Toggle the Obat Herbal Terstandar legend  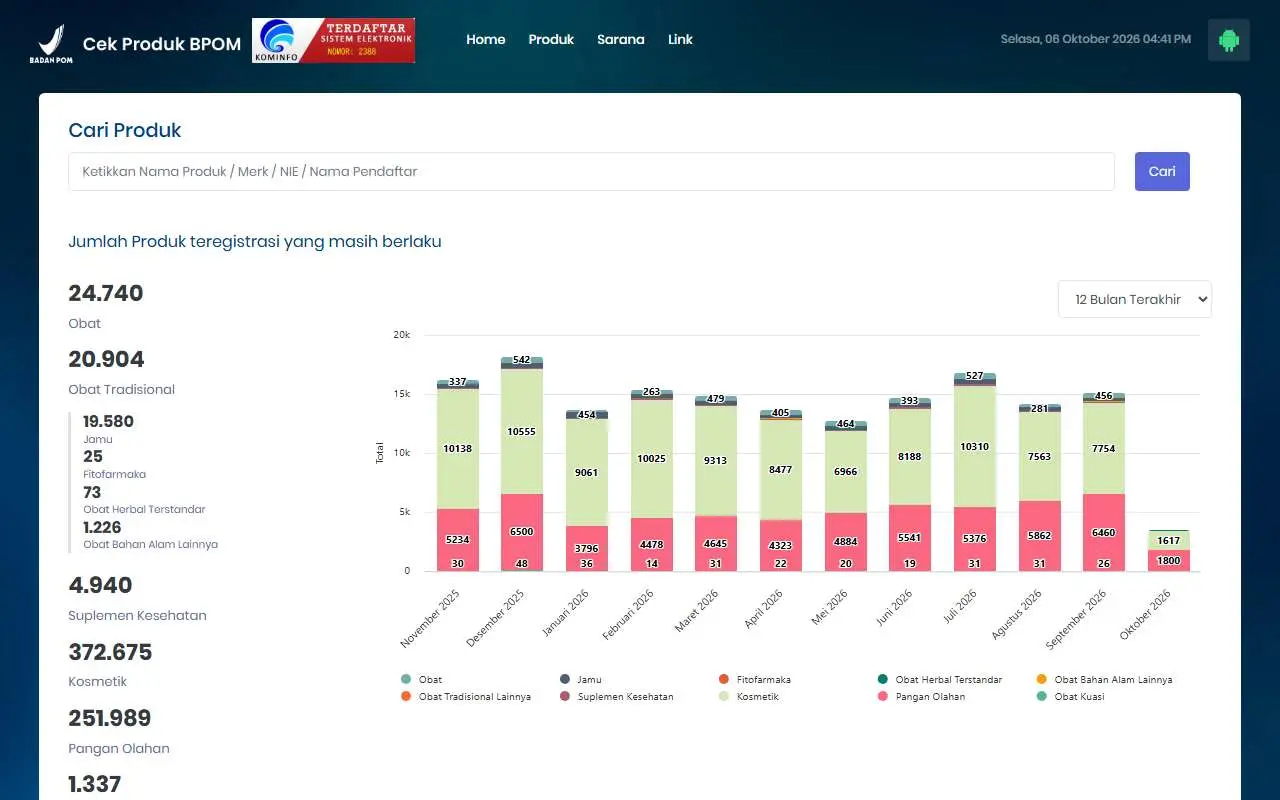[940, 680]
